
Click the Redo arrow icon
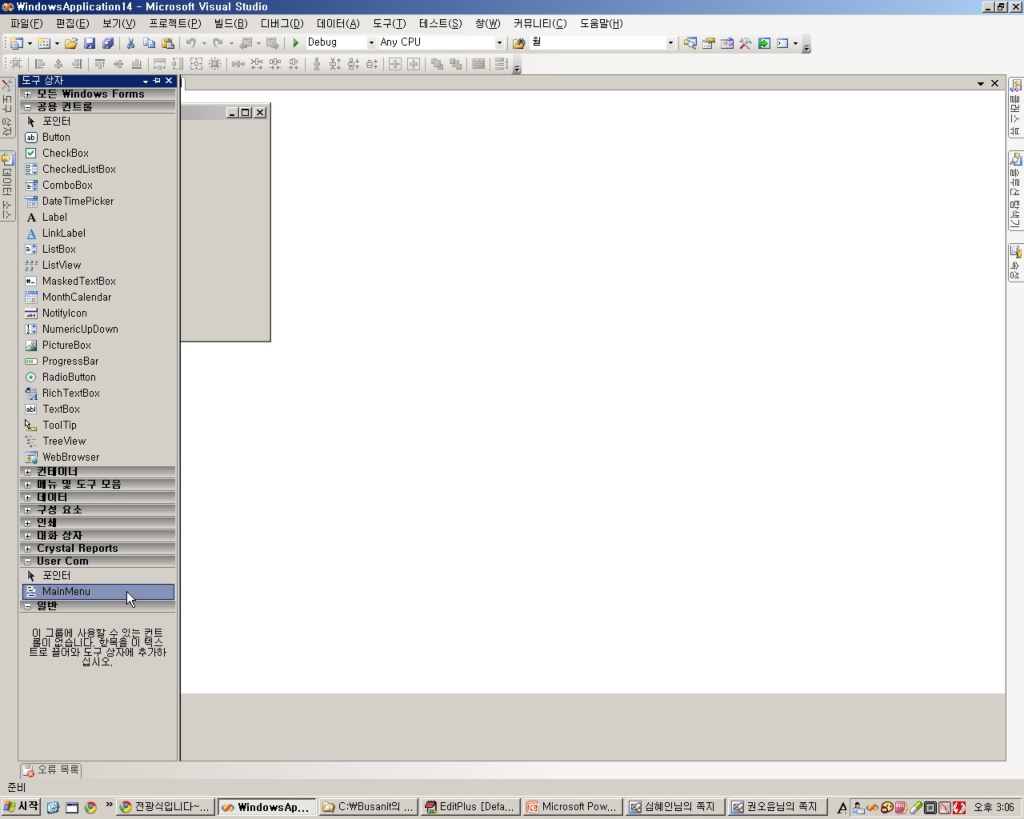[x=218, y=43]
